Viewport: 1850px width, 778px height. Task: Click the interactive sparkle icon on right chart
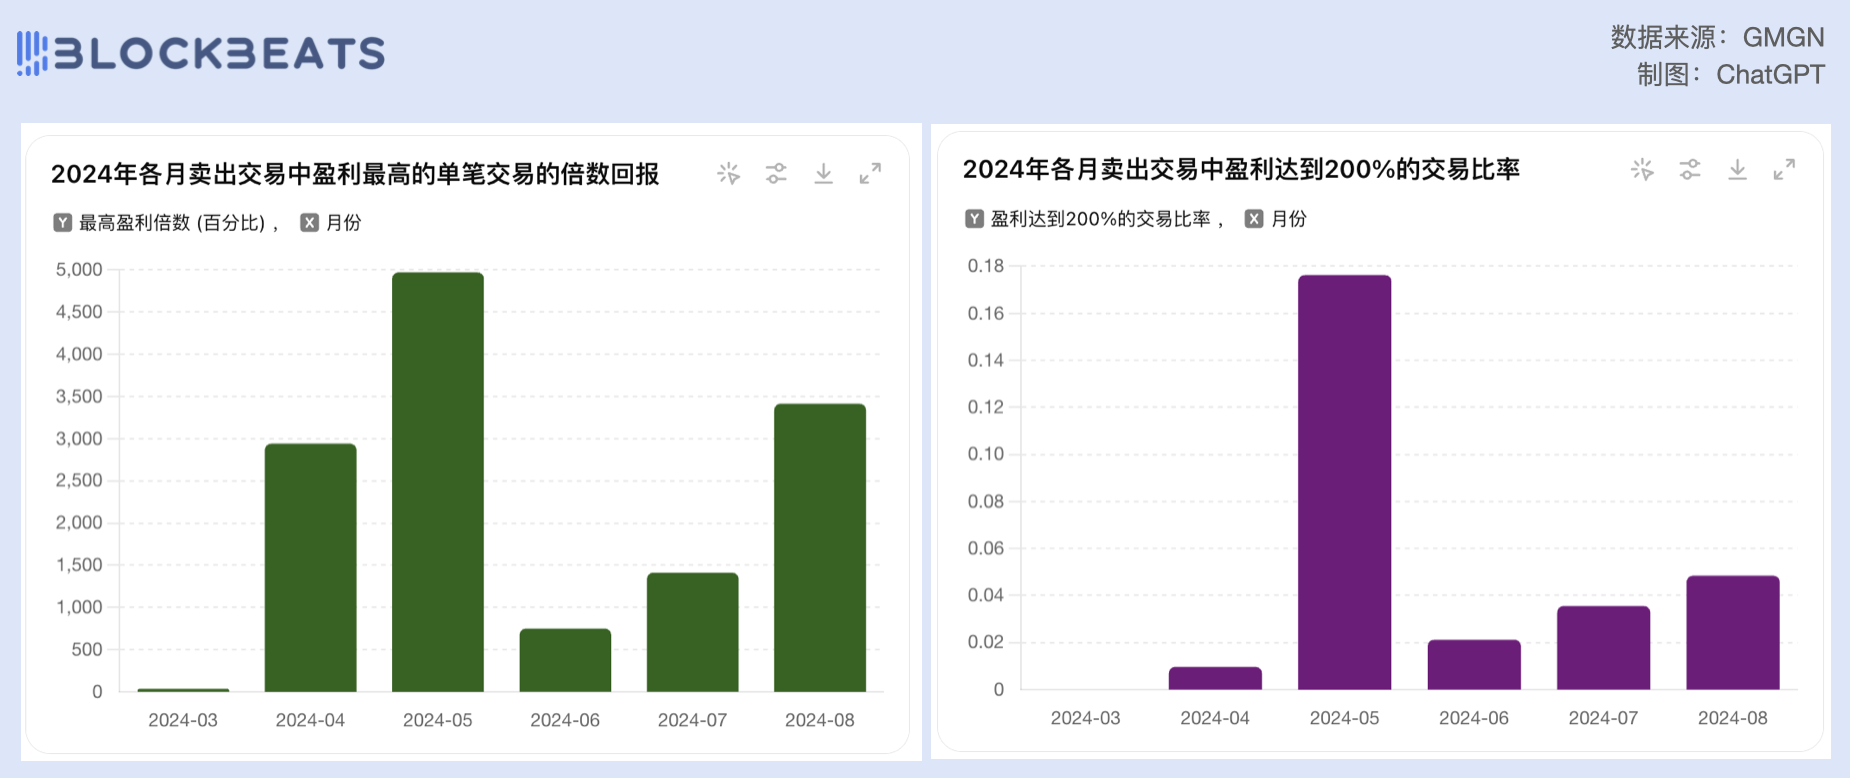1642,170
